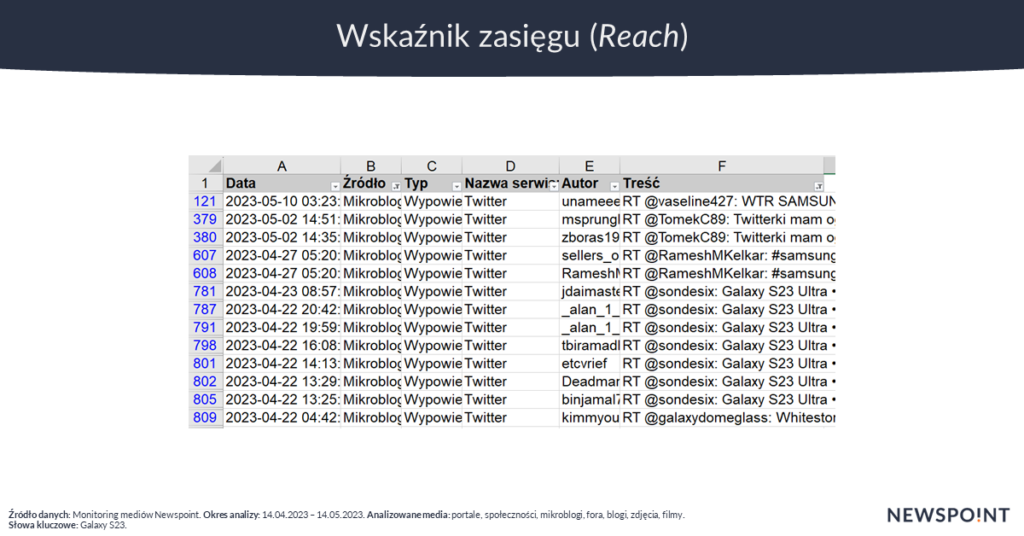Select column A header

coord(281,166)
